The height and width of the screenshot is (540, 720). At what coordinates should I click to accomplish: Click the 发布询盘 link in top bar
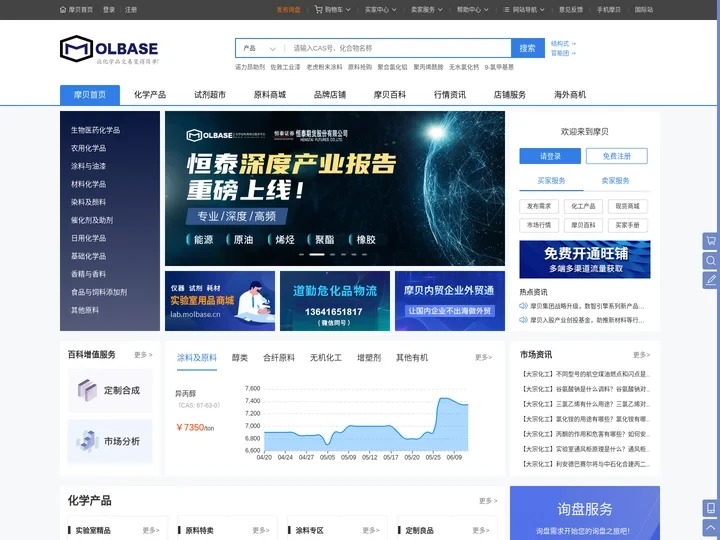(x=288, y=10)
